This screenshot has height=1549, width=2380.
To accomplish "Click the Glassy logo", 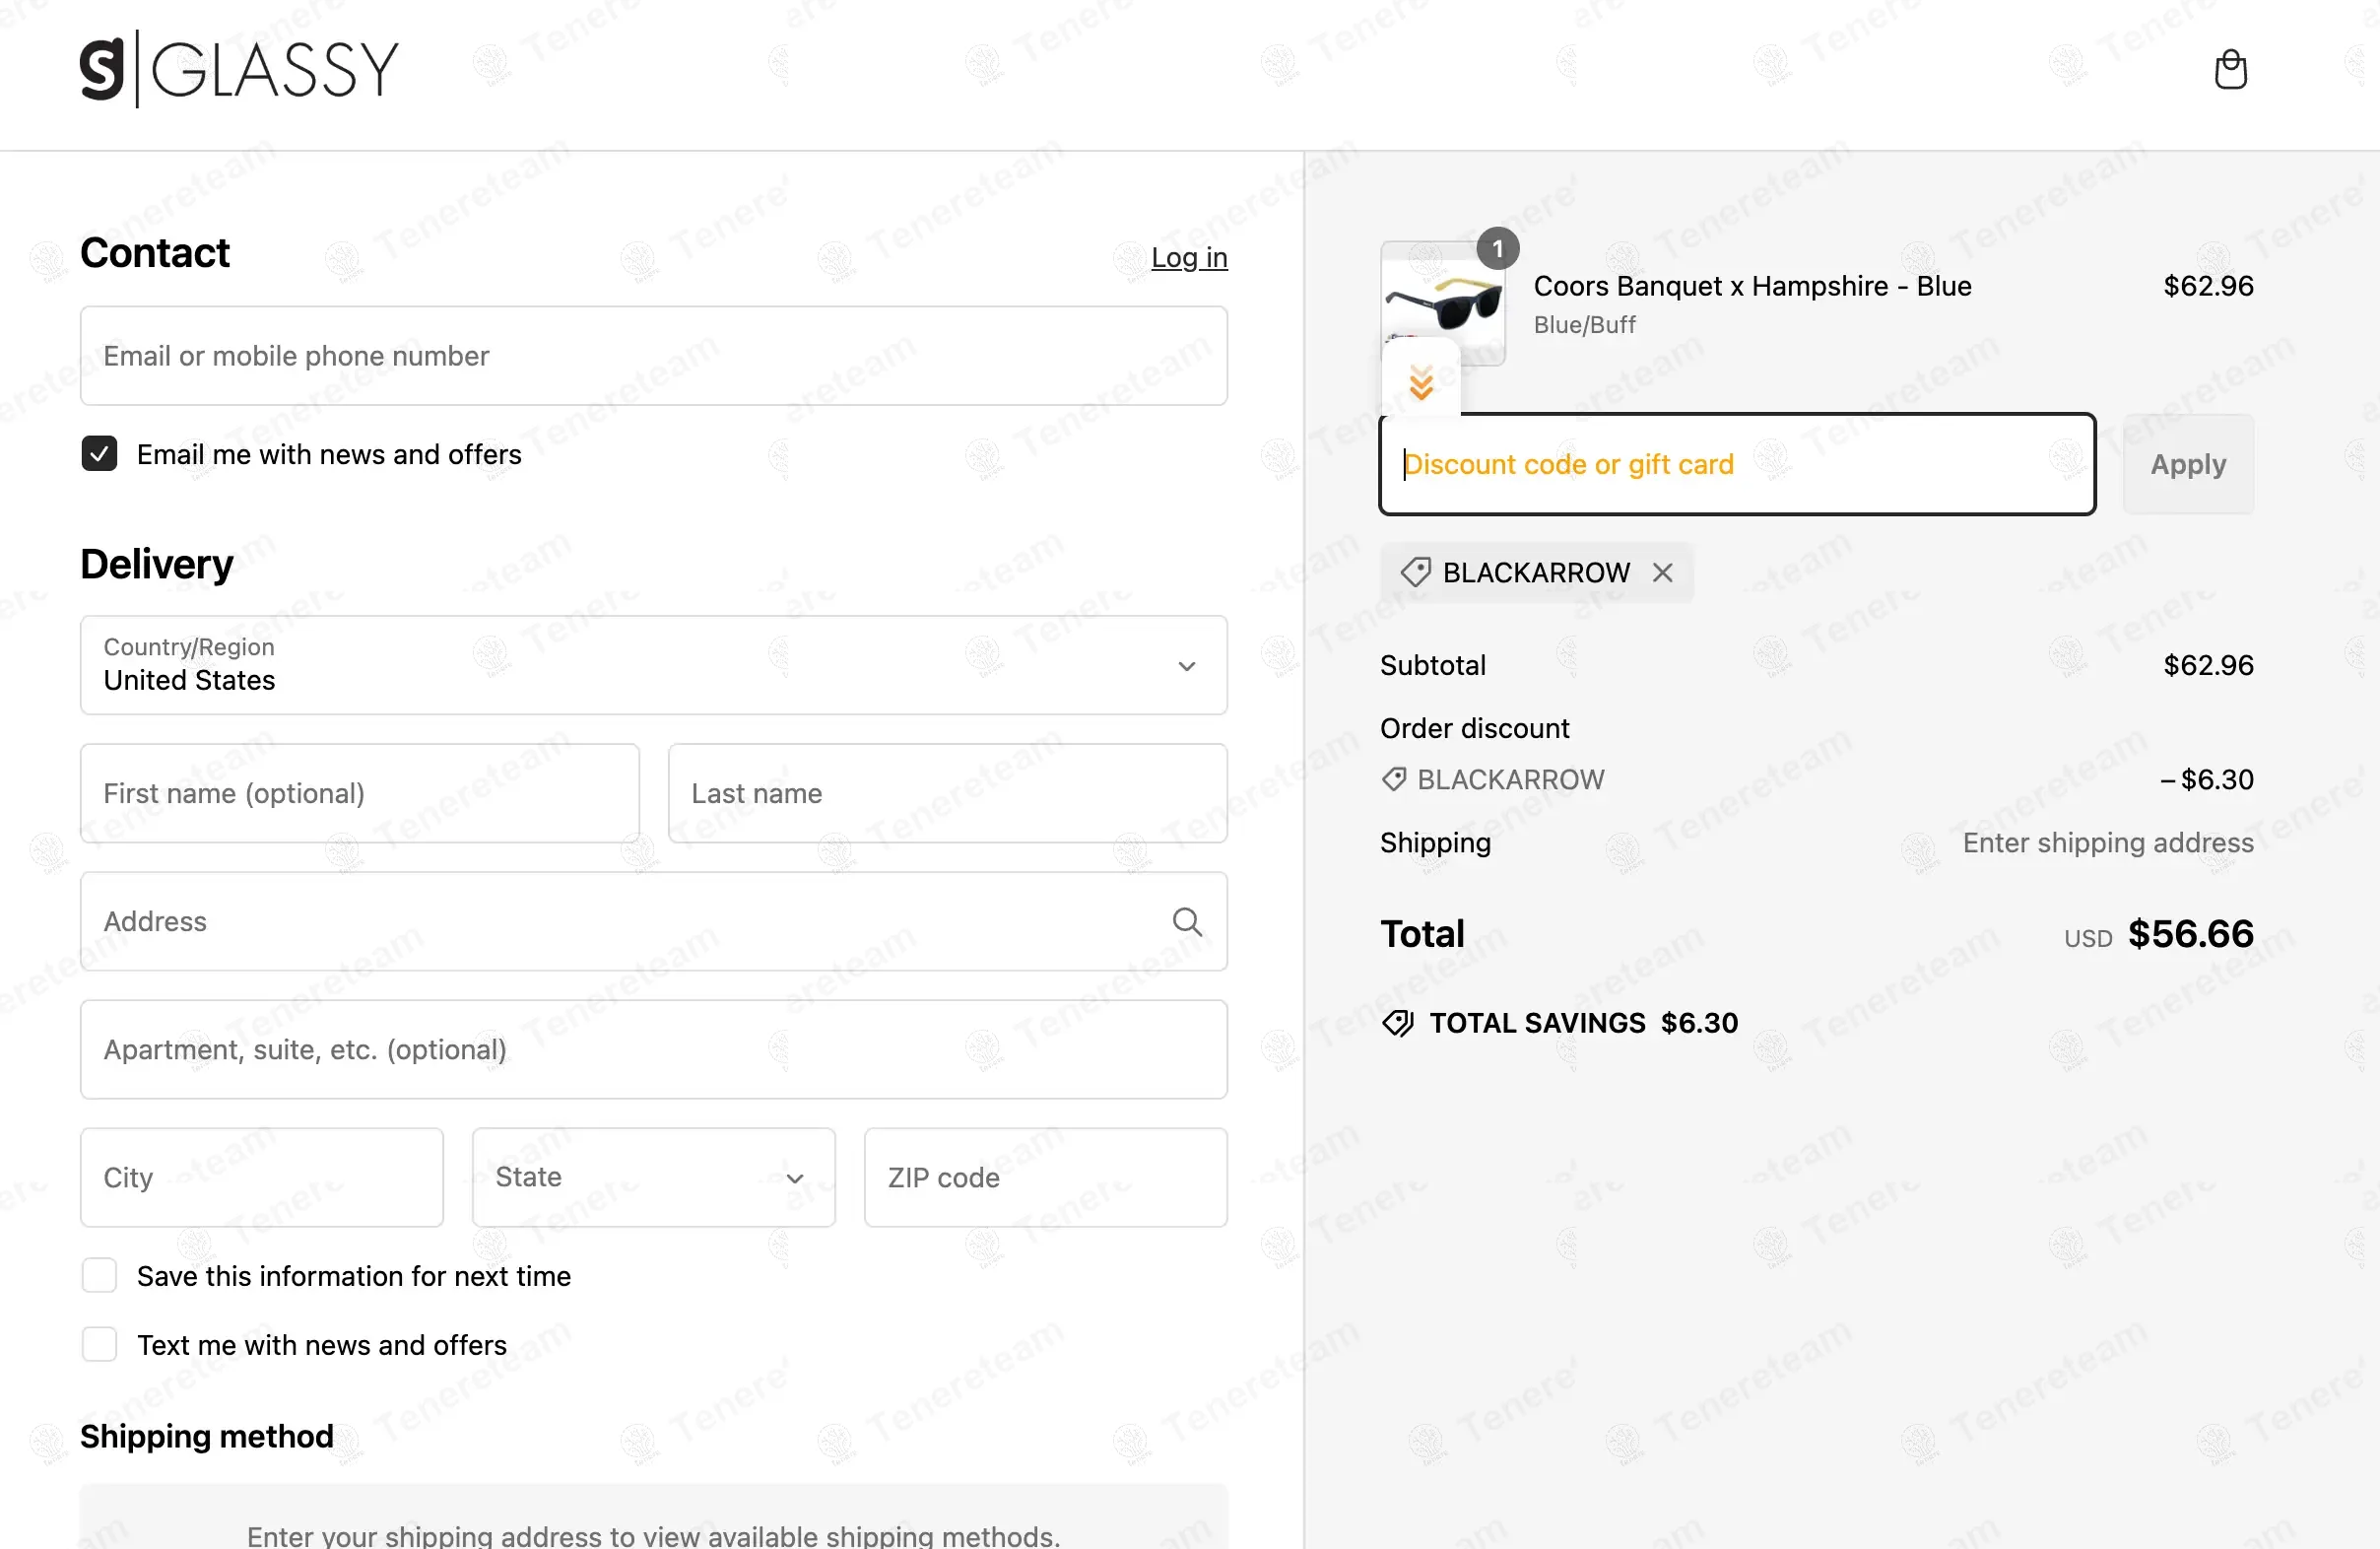I will 239,69.
